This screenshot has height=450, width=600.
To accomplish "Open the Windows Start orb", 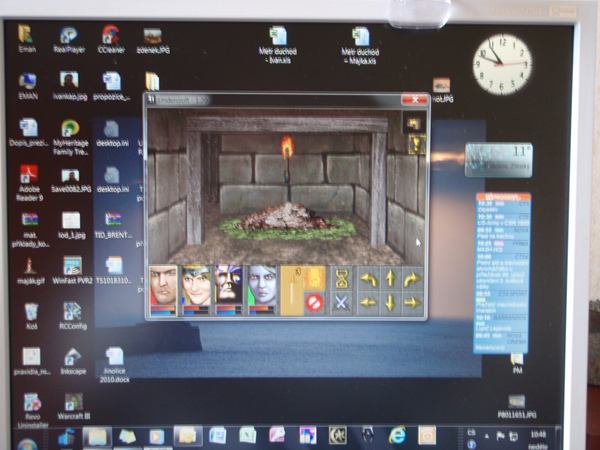I will pos(28,443).
